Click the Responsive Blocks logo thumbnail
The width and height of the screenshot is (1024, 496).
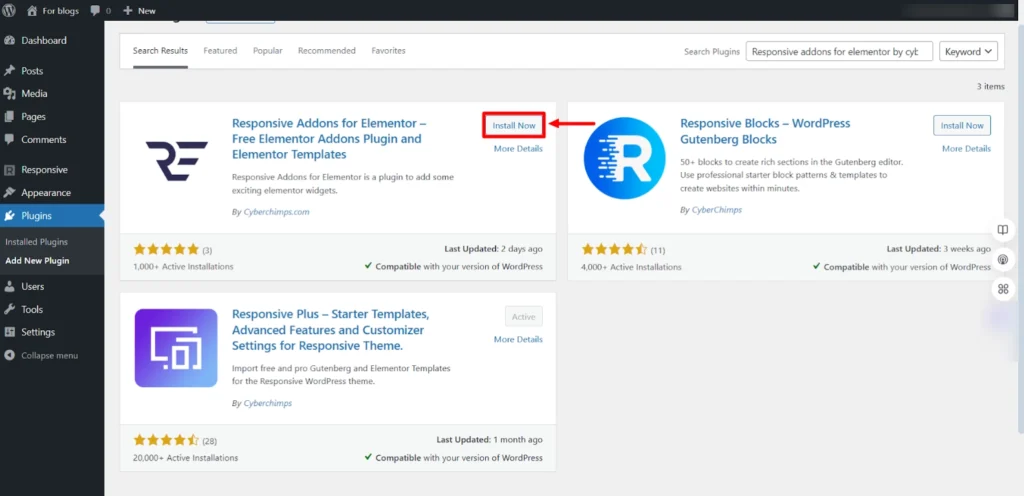[624, 159]
